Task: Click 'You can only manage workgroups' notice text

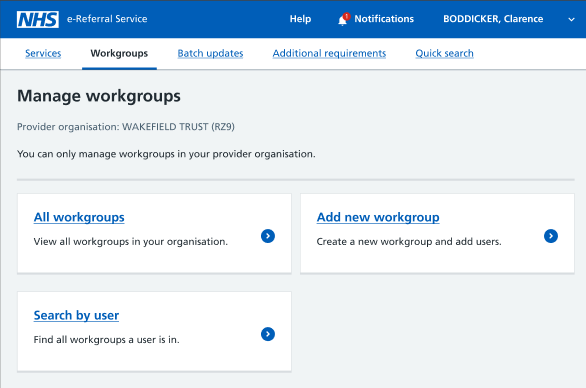Action: click(x=166, y=154)
